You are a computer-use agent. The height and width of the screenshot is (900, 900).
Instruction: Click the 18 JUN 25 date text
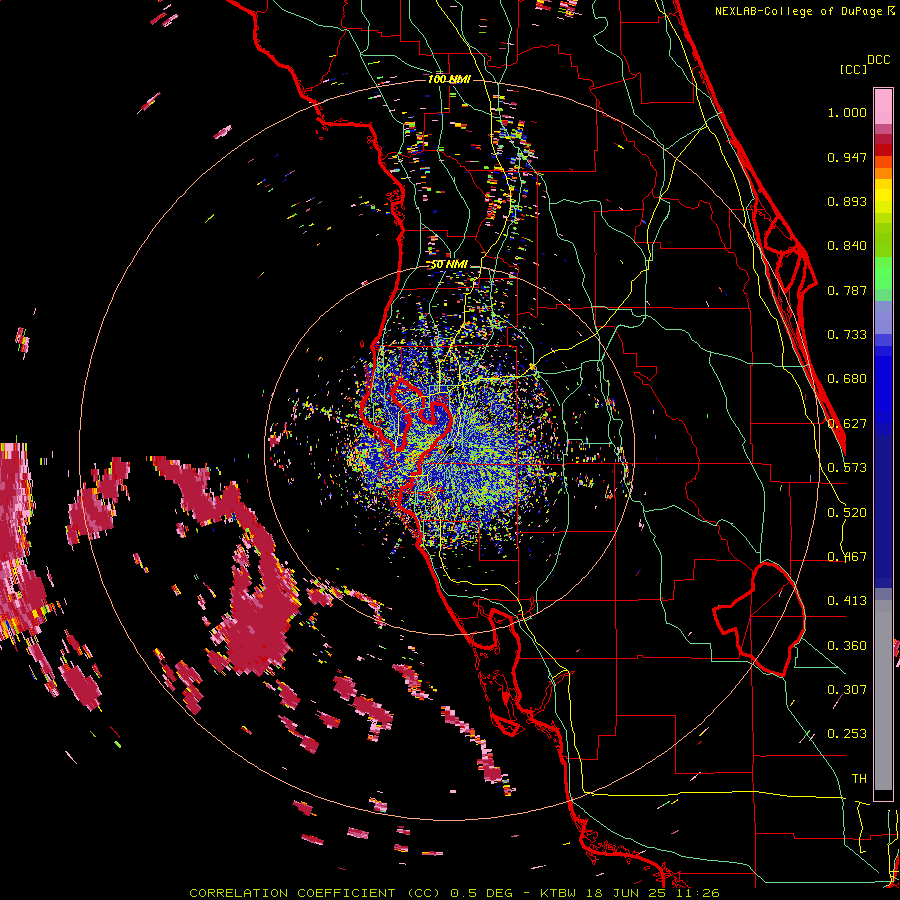pos(624,893)
